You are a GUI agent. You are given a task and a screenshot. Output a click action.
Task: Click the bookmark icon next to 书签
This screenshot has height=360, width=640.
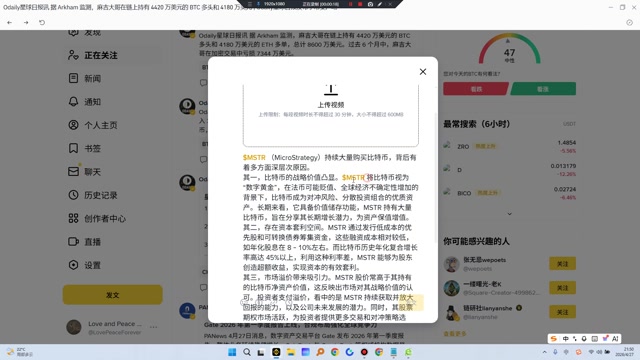(73, 148)
